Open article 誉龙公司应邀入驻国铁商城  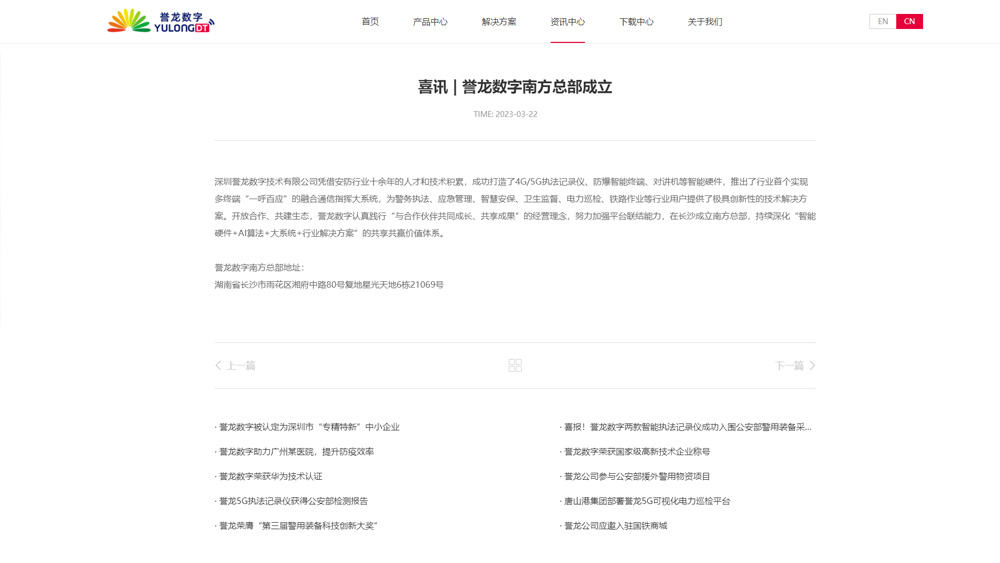point(614,526)
